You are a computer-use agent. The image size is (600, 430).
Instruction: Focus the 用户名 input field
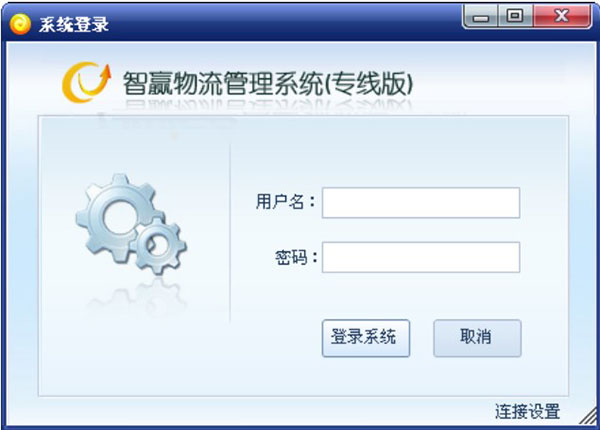421,203
